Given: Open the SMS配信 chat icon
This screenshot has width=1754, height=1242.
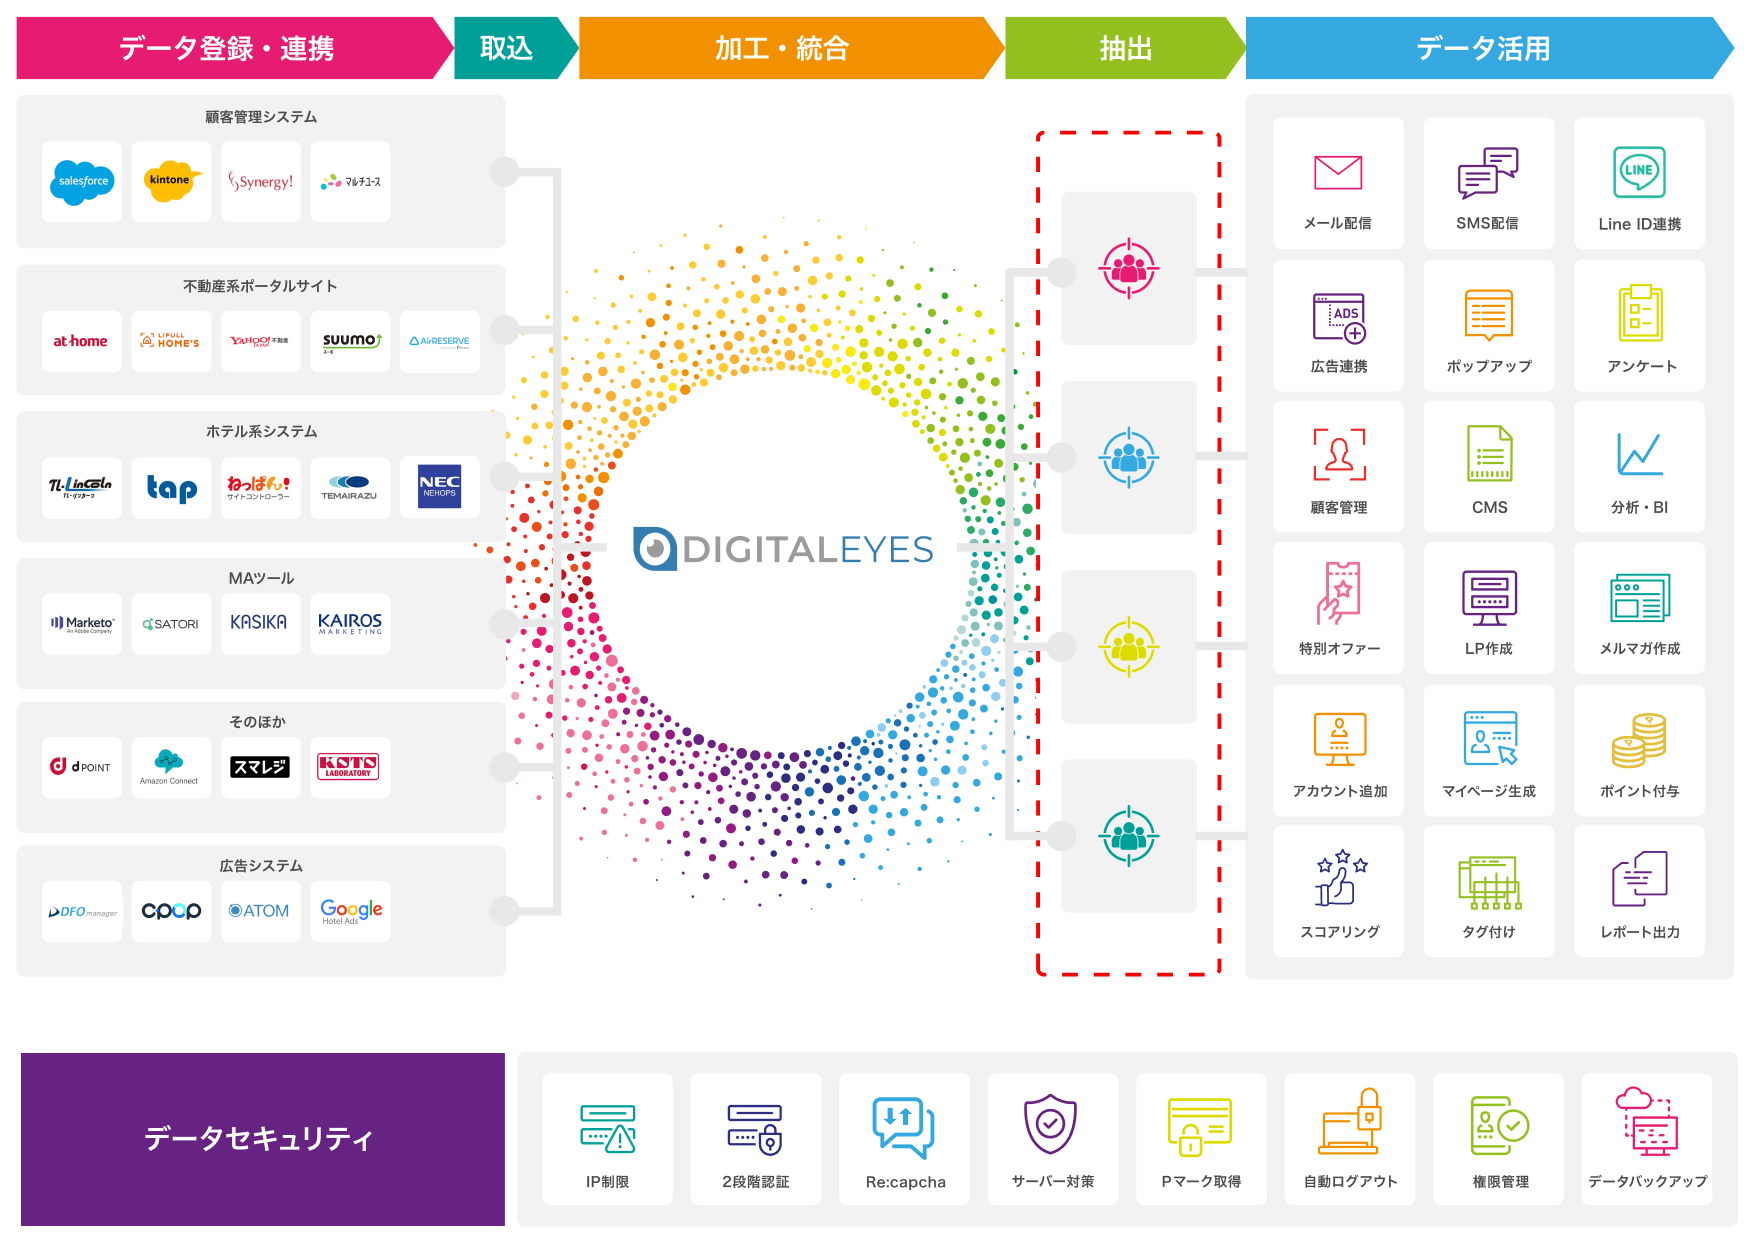Looking at the screenshot, I should click(1488, 172).
